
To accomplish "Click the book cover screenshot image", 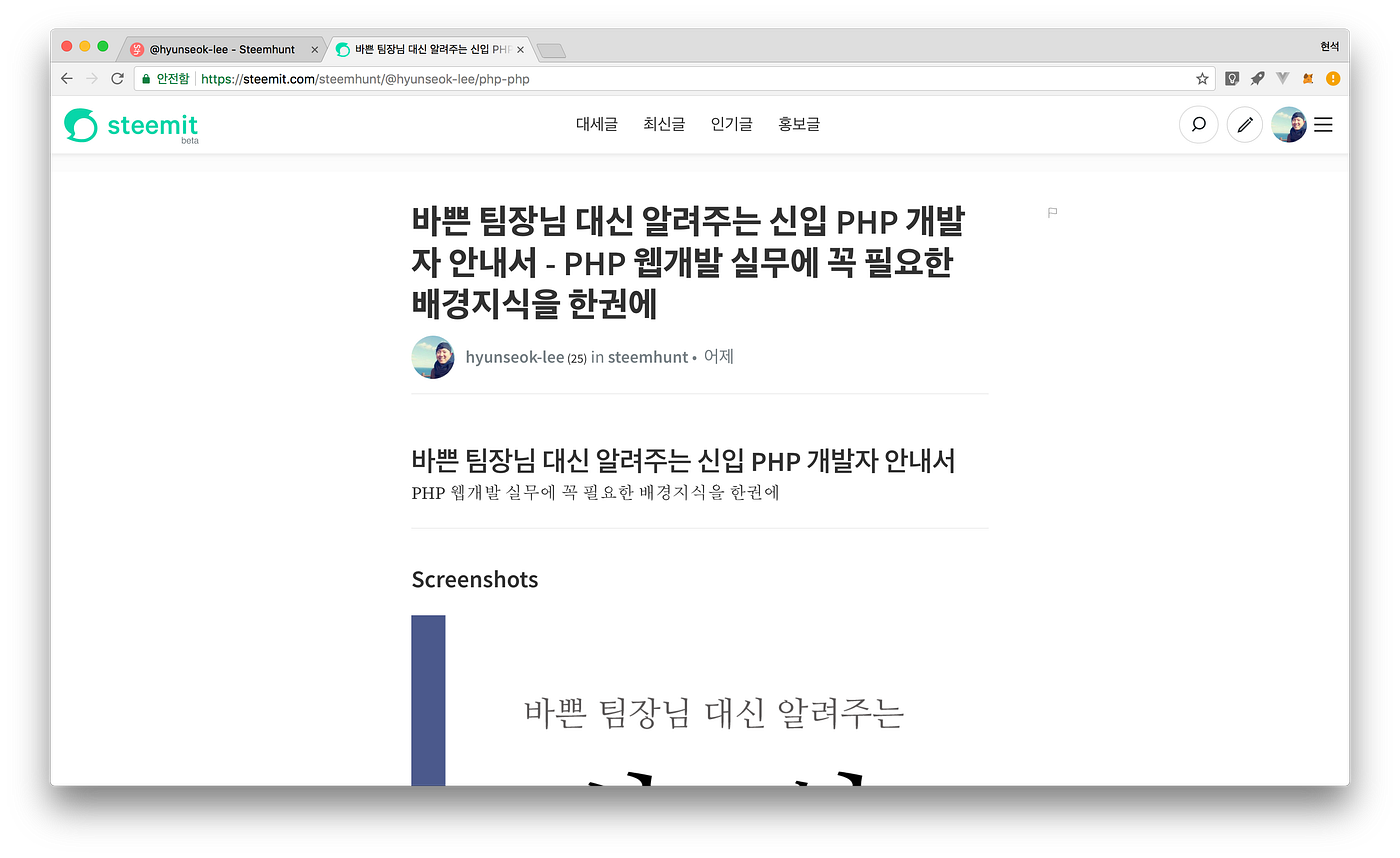I will 700,700.
